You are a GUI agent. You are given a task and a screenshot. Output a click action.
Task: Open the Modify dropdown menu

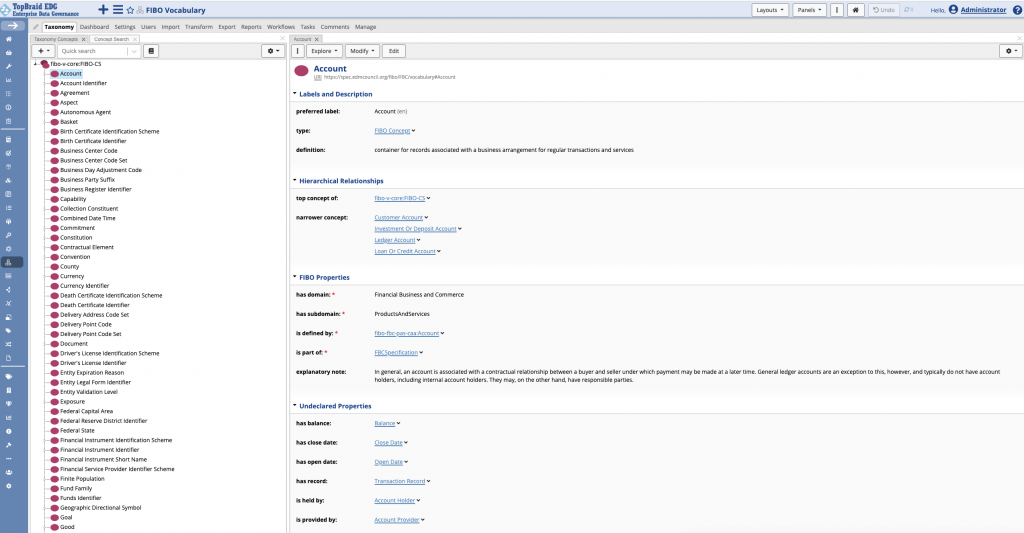tap(362, 51)
